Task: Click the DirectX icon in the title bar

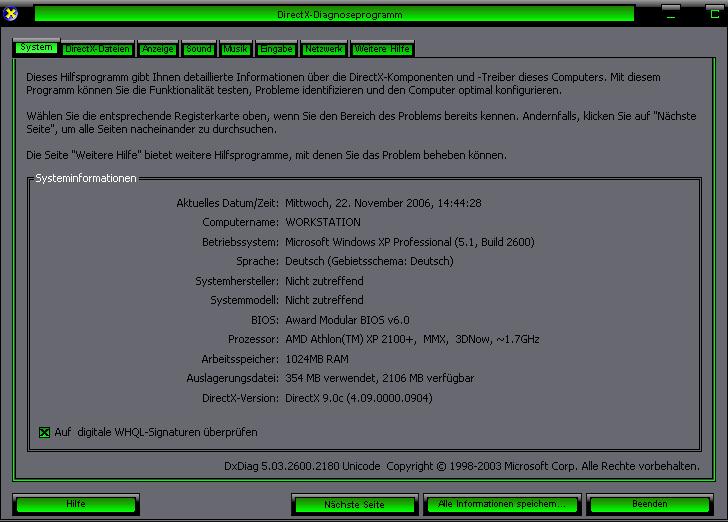Action: point(10,14)
